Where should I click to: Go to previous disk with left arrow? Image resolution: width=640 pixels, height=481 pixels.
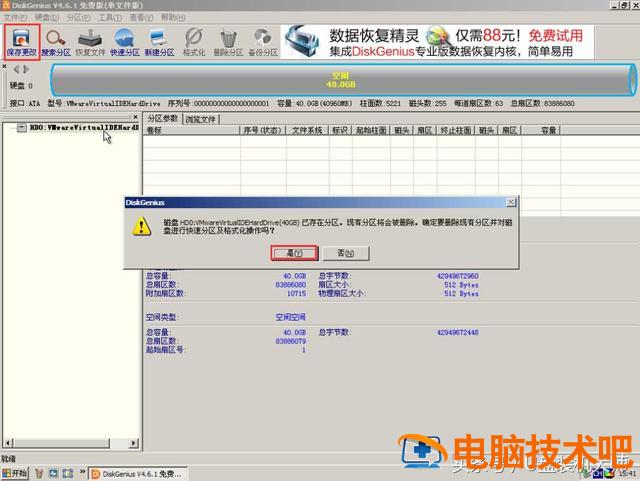pos(17,69)
